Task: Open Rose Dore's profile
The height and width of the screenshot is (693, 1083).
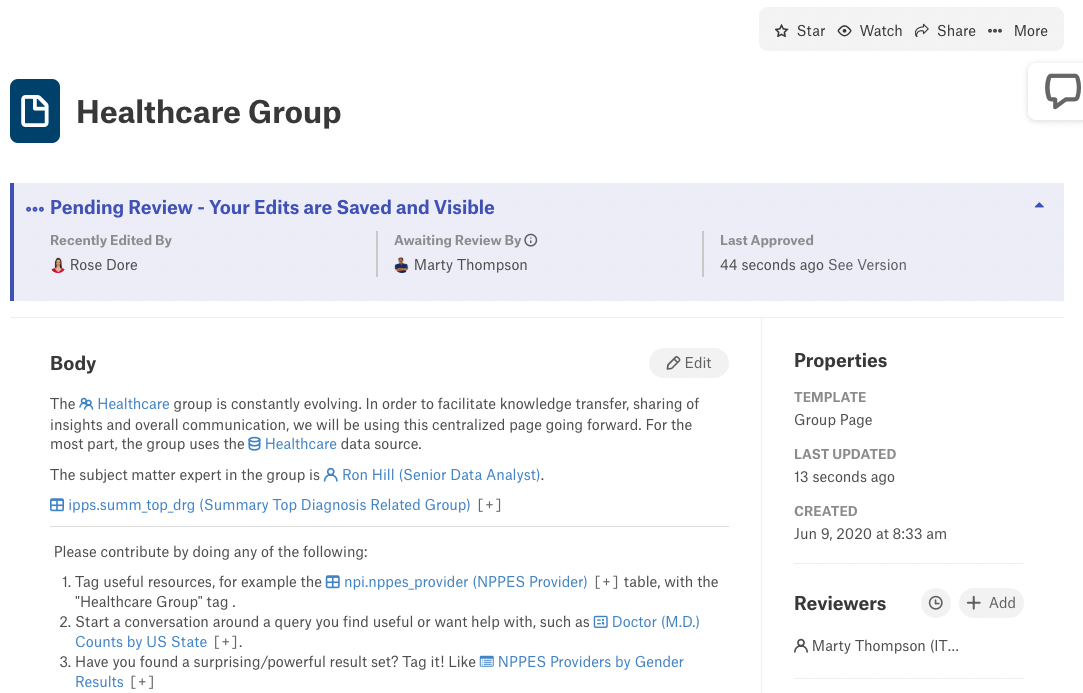Action: [x=104, y=265]
